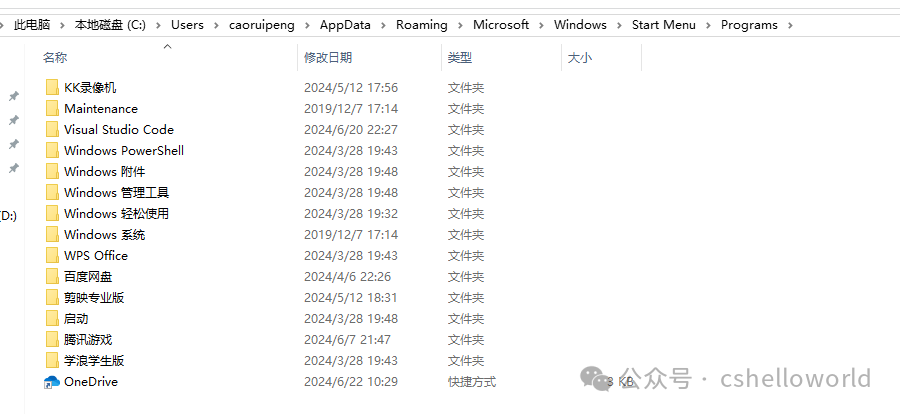Click the 百度网盘 folder icon

[52, 277]
